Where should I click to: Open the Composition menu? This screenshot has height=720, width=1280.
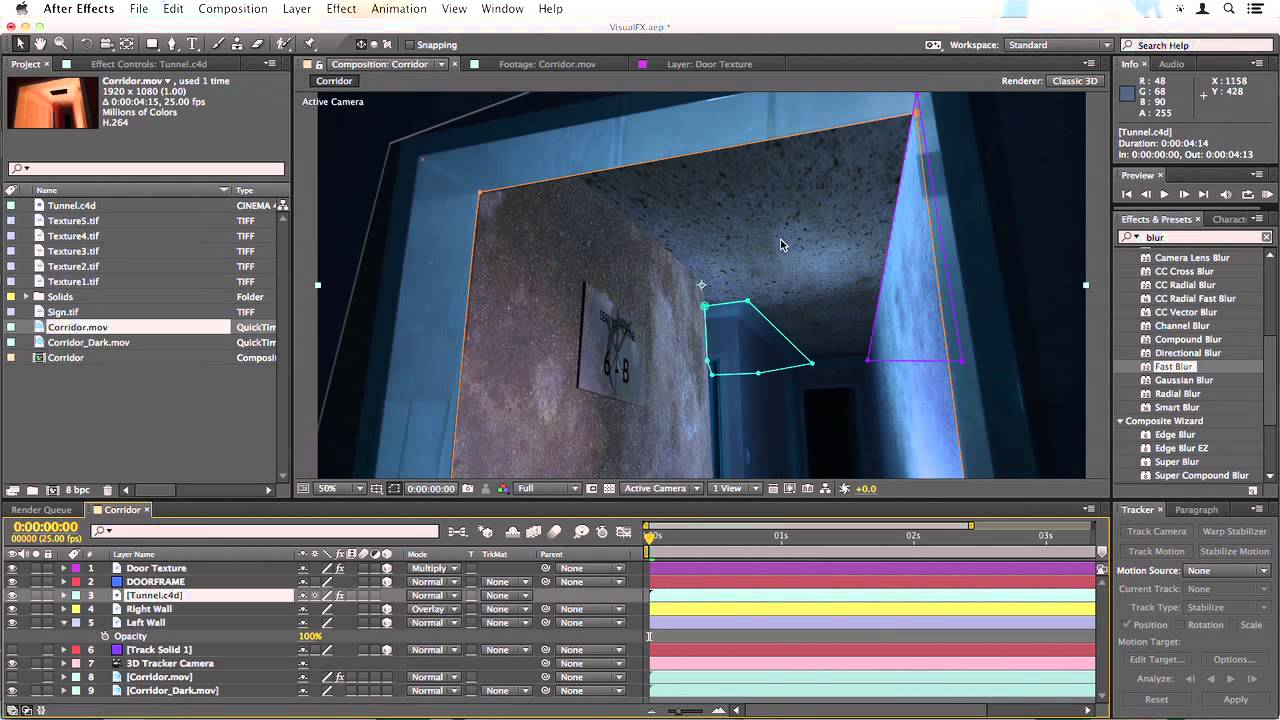pyautogui.click(x=232, y=9)
